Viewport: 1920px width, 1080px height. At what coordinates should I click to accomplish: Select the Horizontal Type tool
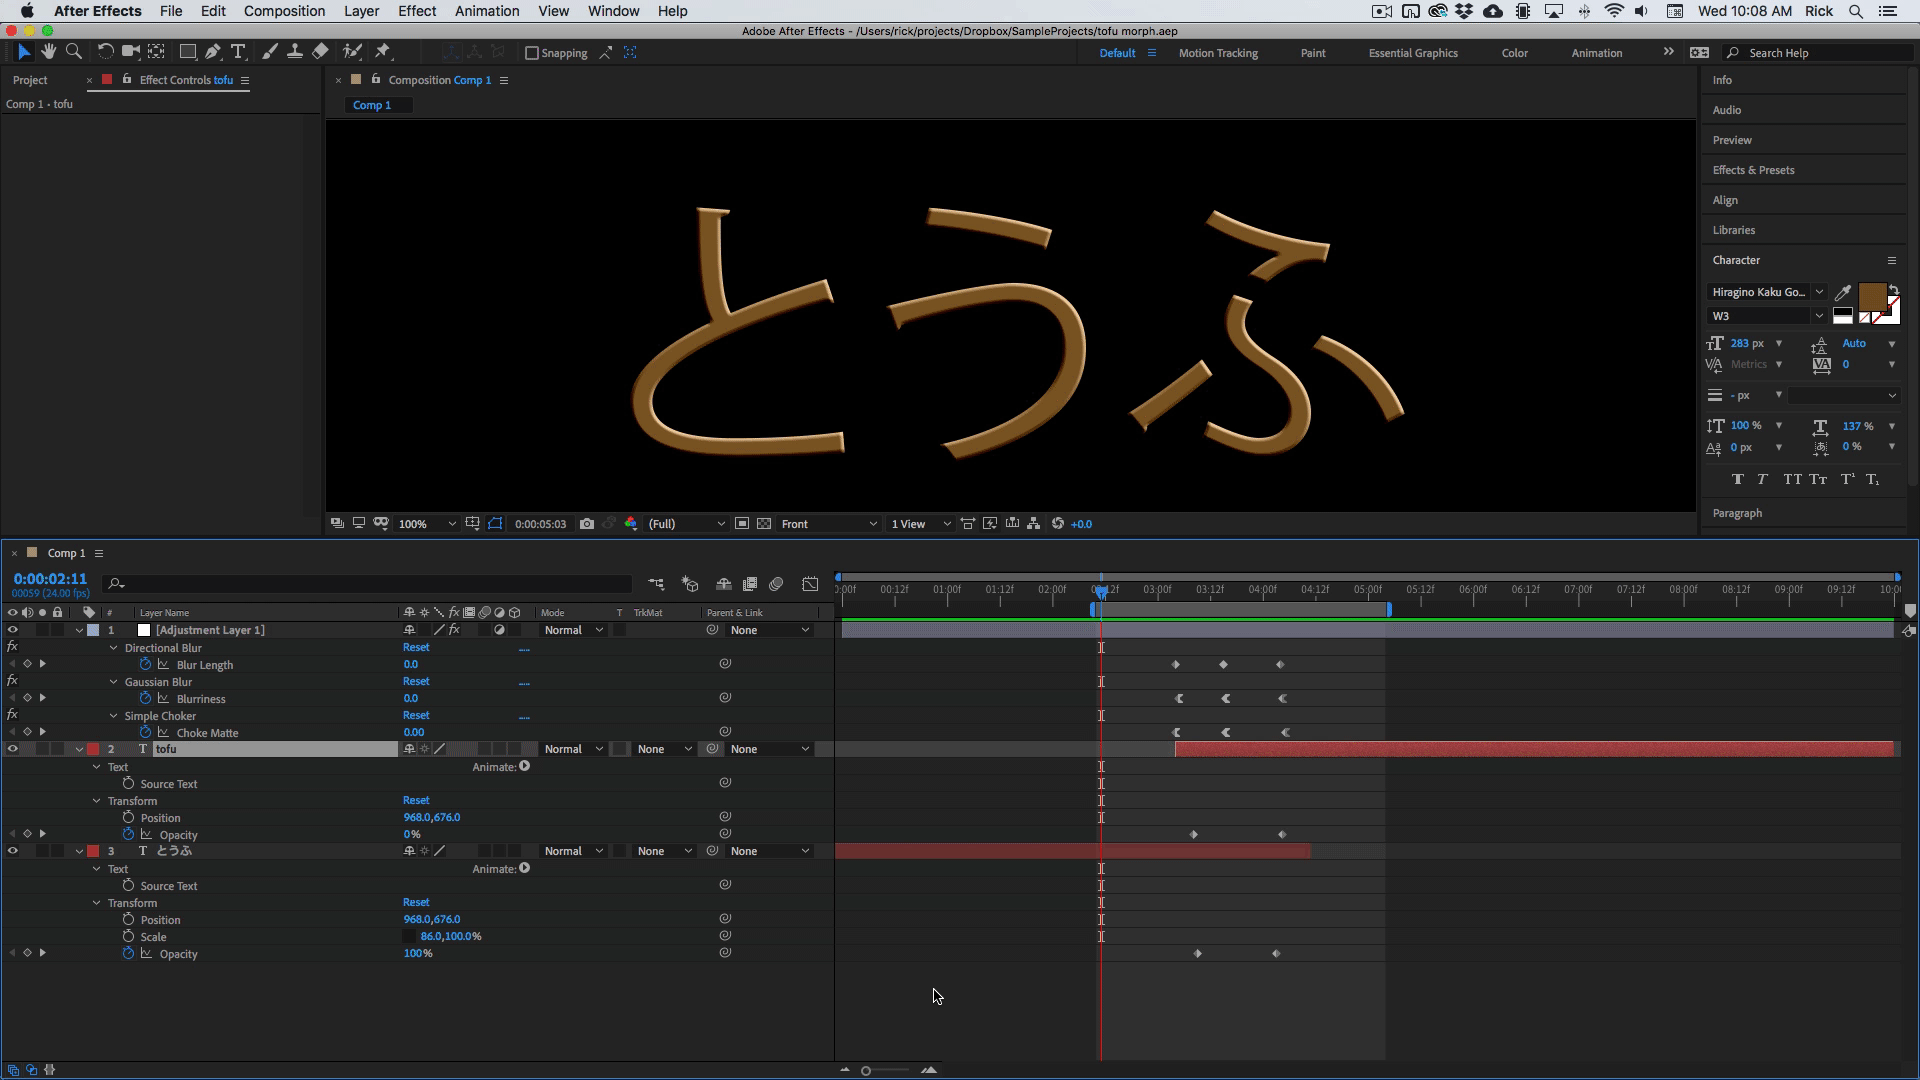click(238, 52)
